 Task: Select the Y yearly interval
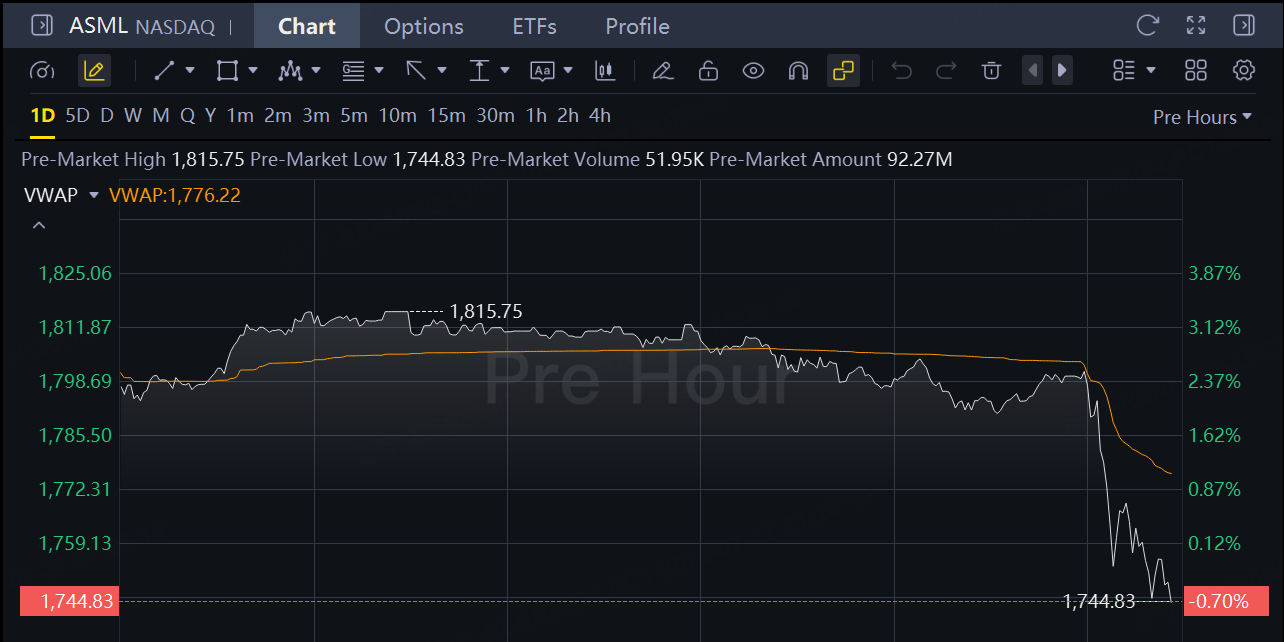click(x=210, y=116)
